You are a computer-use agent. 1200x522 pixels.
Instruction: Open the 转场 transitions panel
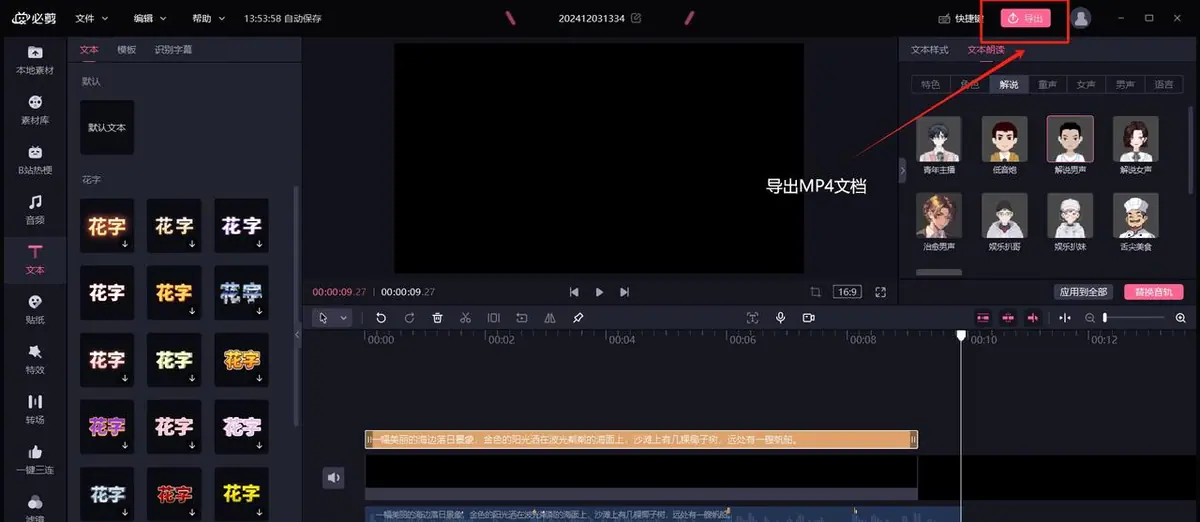(35, 409)
